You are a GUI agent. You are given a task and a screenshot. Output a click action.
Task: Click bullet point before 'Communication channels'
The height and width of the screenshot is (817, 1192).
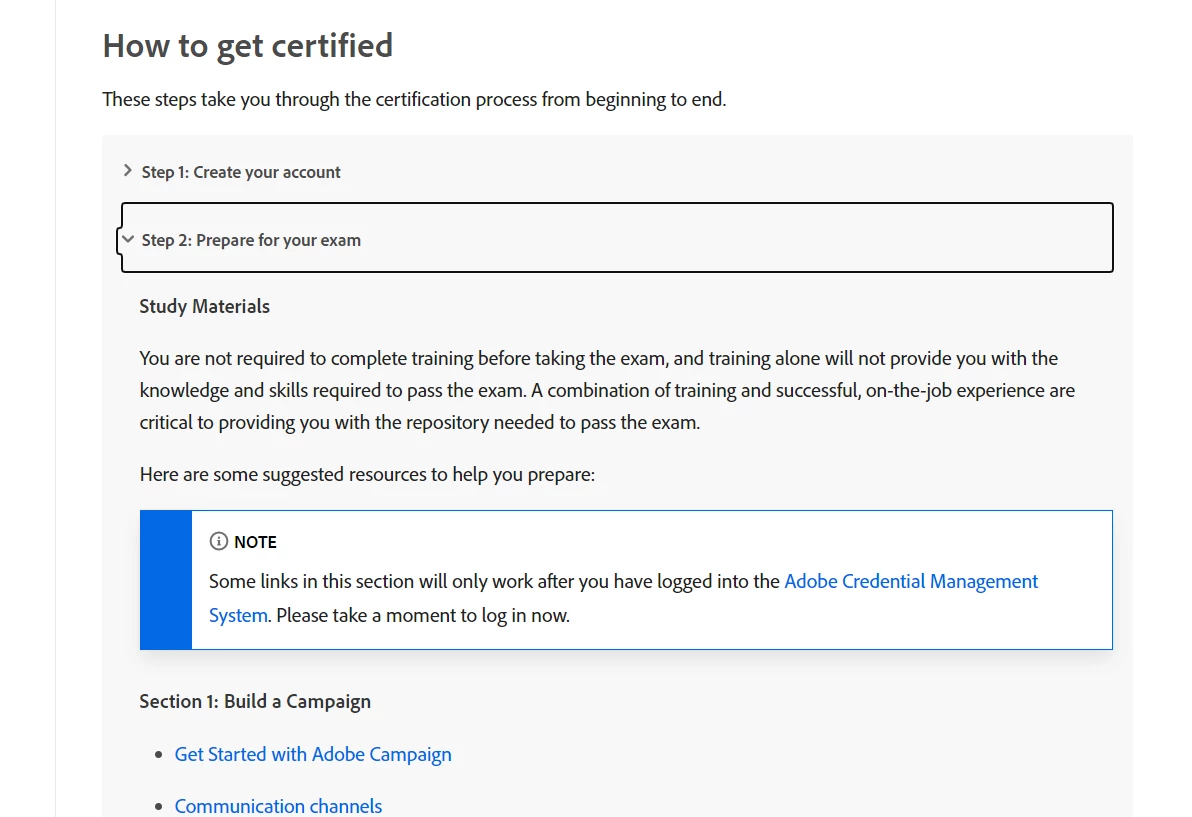tap(158, 806)
